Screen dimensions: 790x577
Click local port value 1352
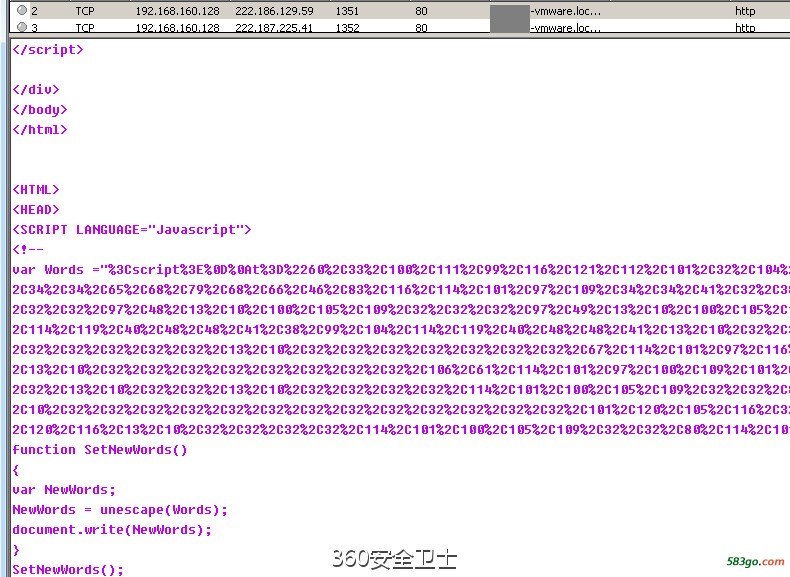[x=347, y=28]
